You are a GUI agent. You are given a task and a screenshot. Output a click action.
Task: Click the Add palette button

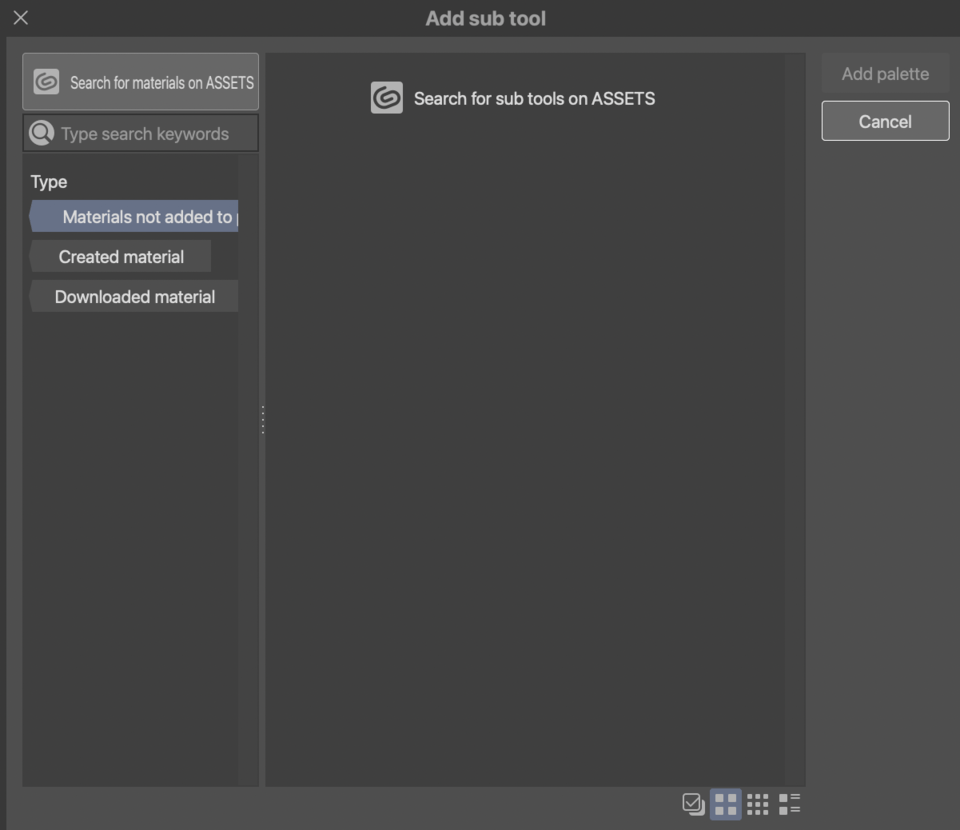pos(885,74)
